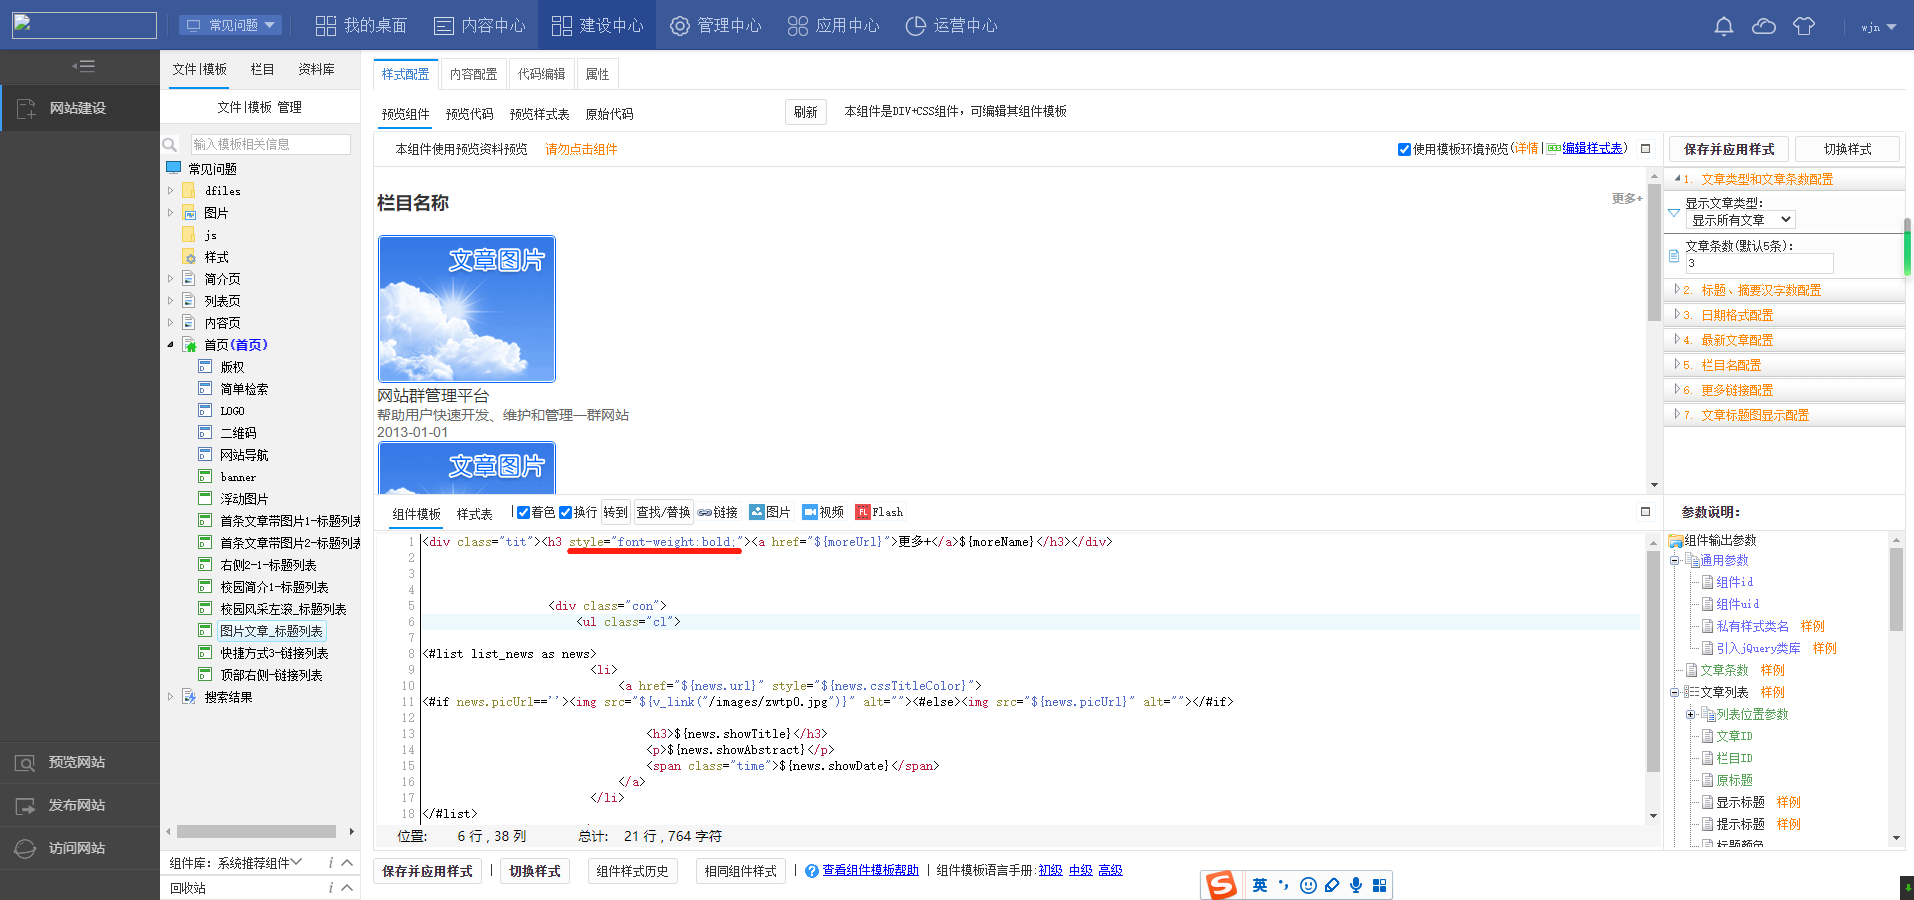Switch to the 代码编辑 tab

541,74
